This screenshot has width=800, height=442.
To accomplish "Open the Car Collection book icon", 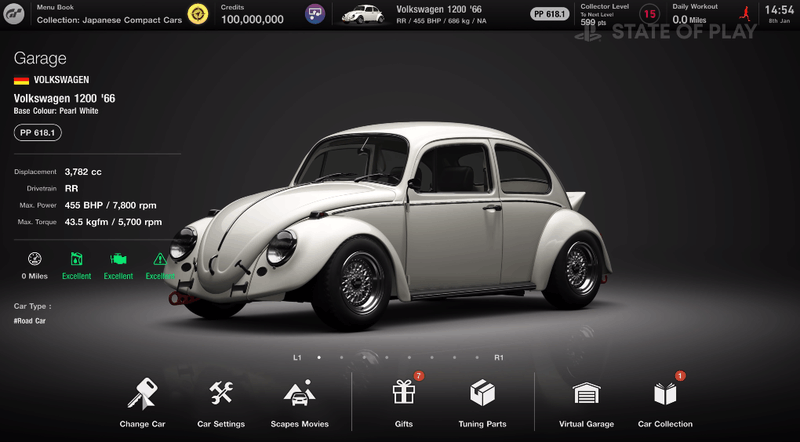I will [665, 394].
